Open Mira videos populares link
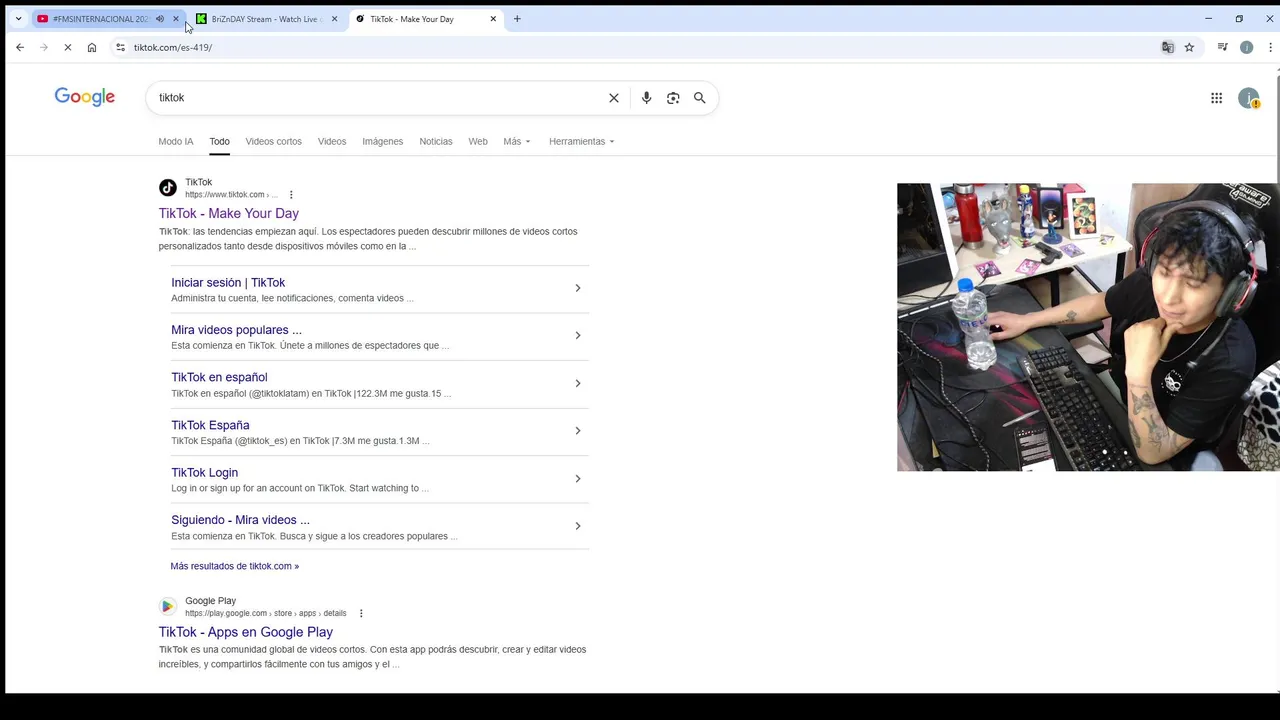Screen dimensions: 1280x720 pyautogui.click(x=236, y=330)
